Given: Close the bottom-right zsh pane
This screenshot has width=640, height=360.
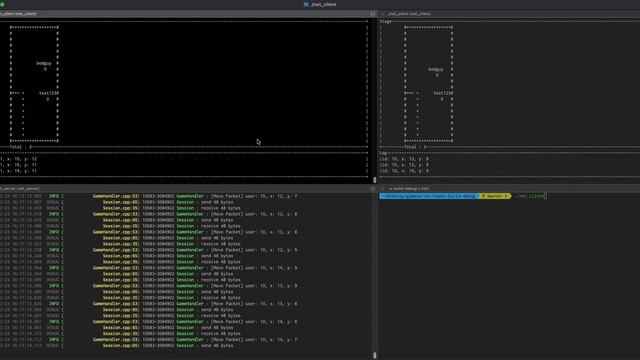Looking at the screenshot, I should point(383,189).
